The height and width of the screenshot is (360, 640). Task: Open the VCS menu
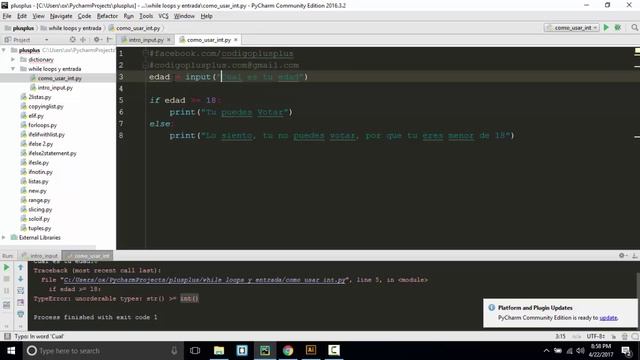(x=163, y=16)
